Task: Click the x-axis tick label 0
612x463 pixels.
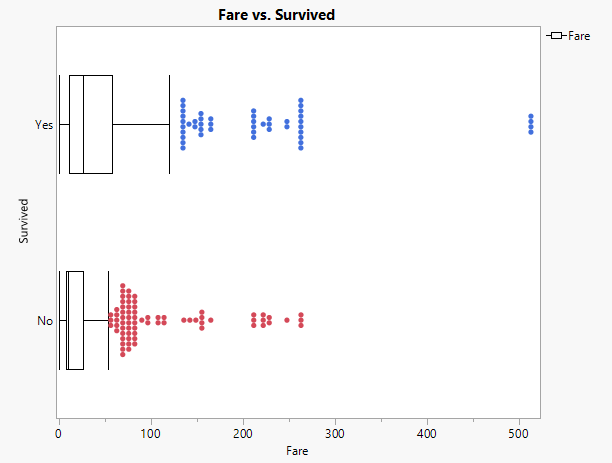Action: (x=59, y=434)
